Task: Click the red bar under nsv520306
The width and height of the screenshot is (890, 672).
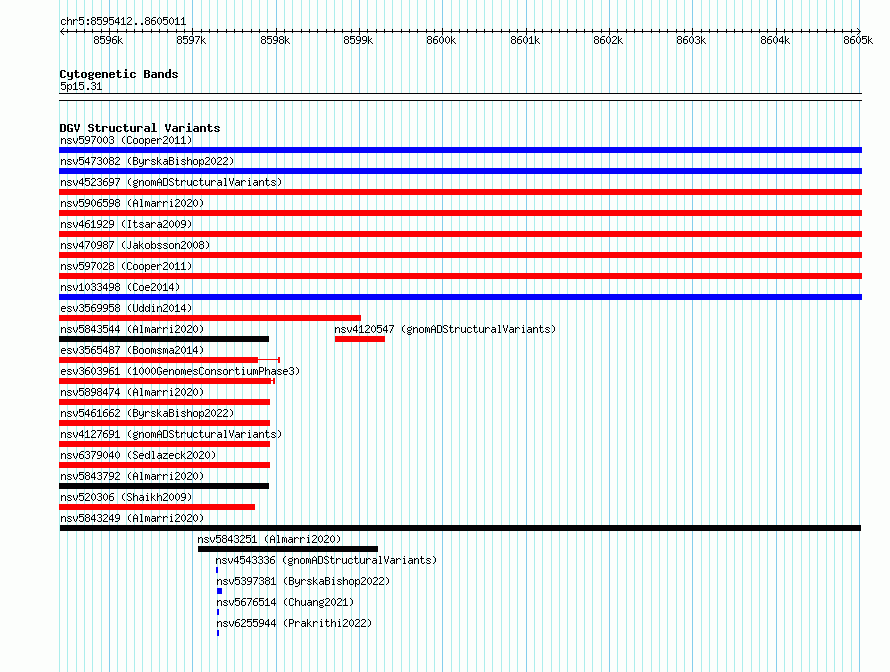Action: 157,507
